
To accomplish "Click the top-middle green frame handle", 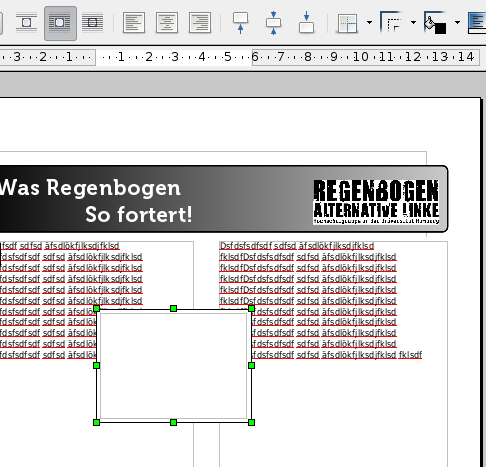I will point(173,308).
